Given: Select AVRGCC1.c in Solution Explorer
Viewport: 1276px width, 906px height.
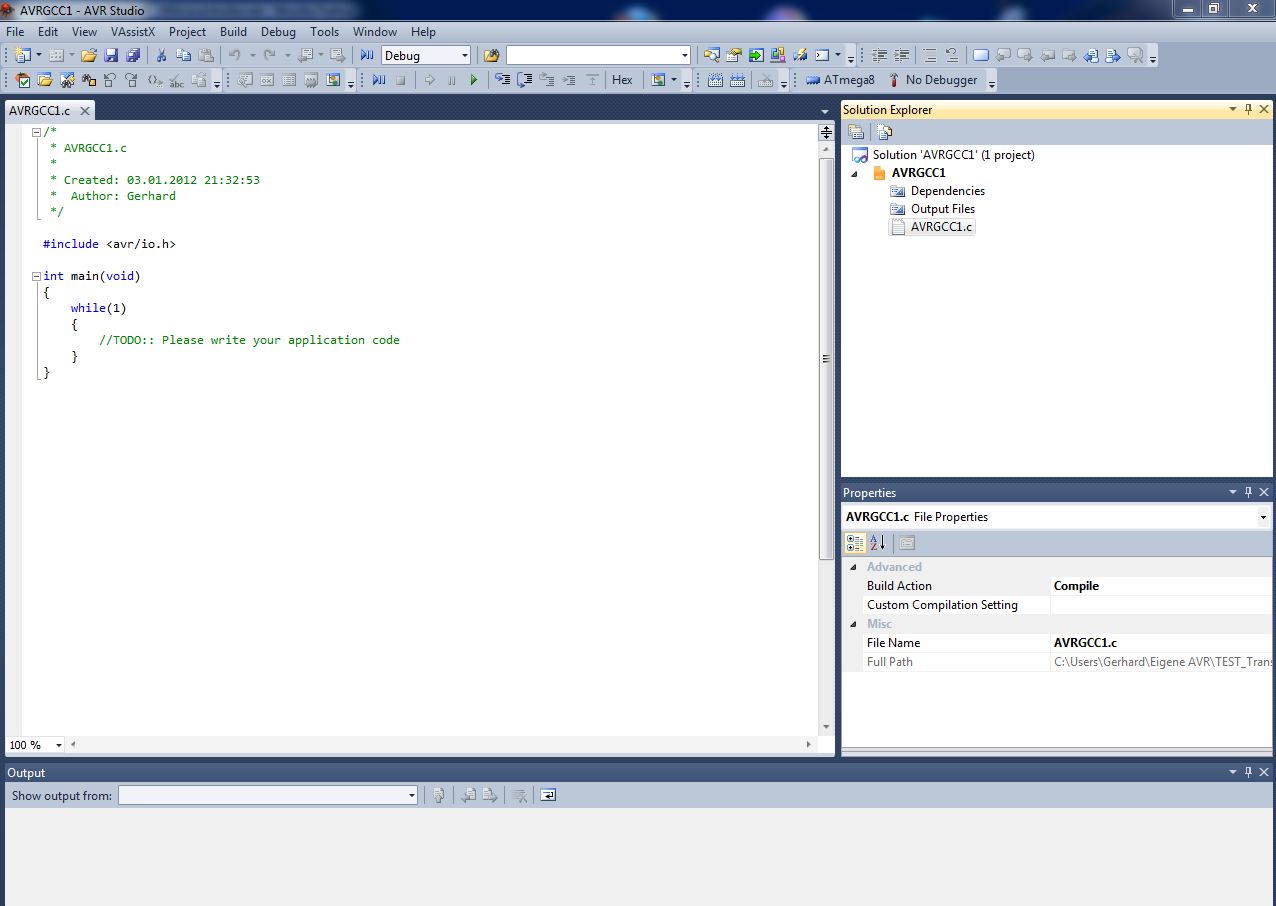Looking at the screenshot, I should (941, 227).
